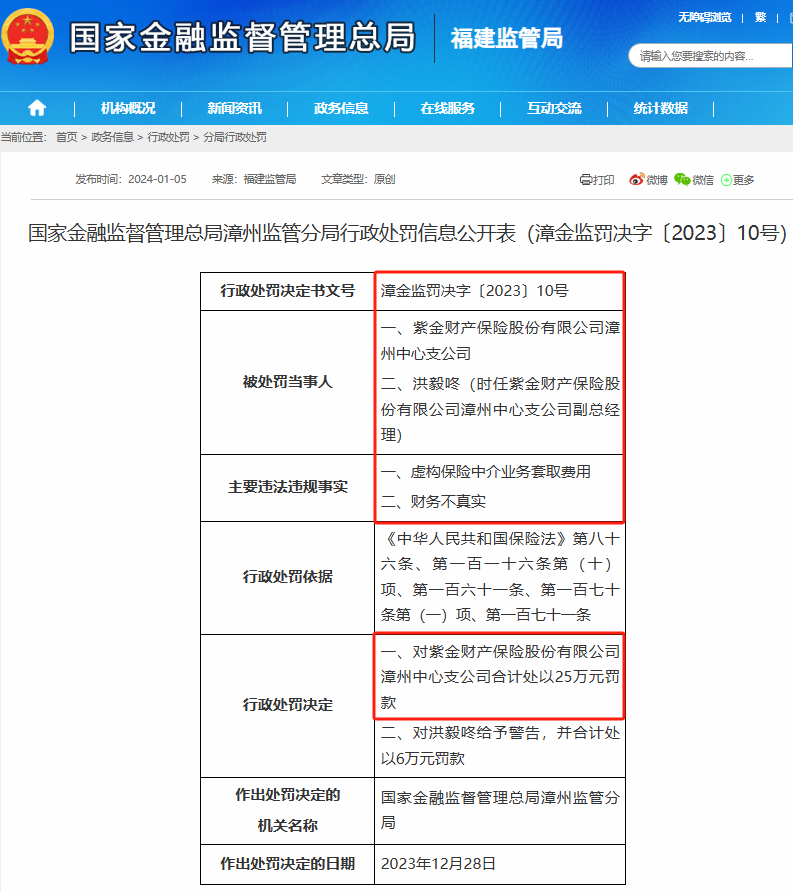Click the national emblem logo
Image resolution: width=793 pixels, height=892 pixels.
tap(27, 37)
